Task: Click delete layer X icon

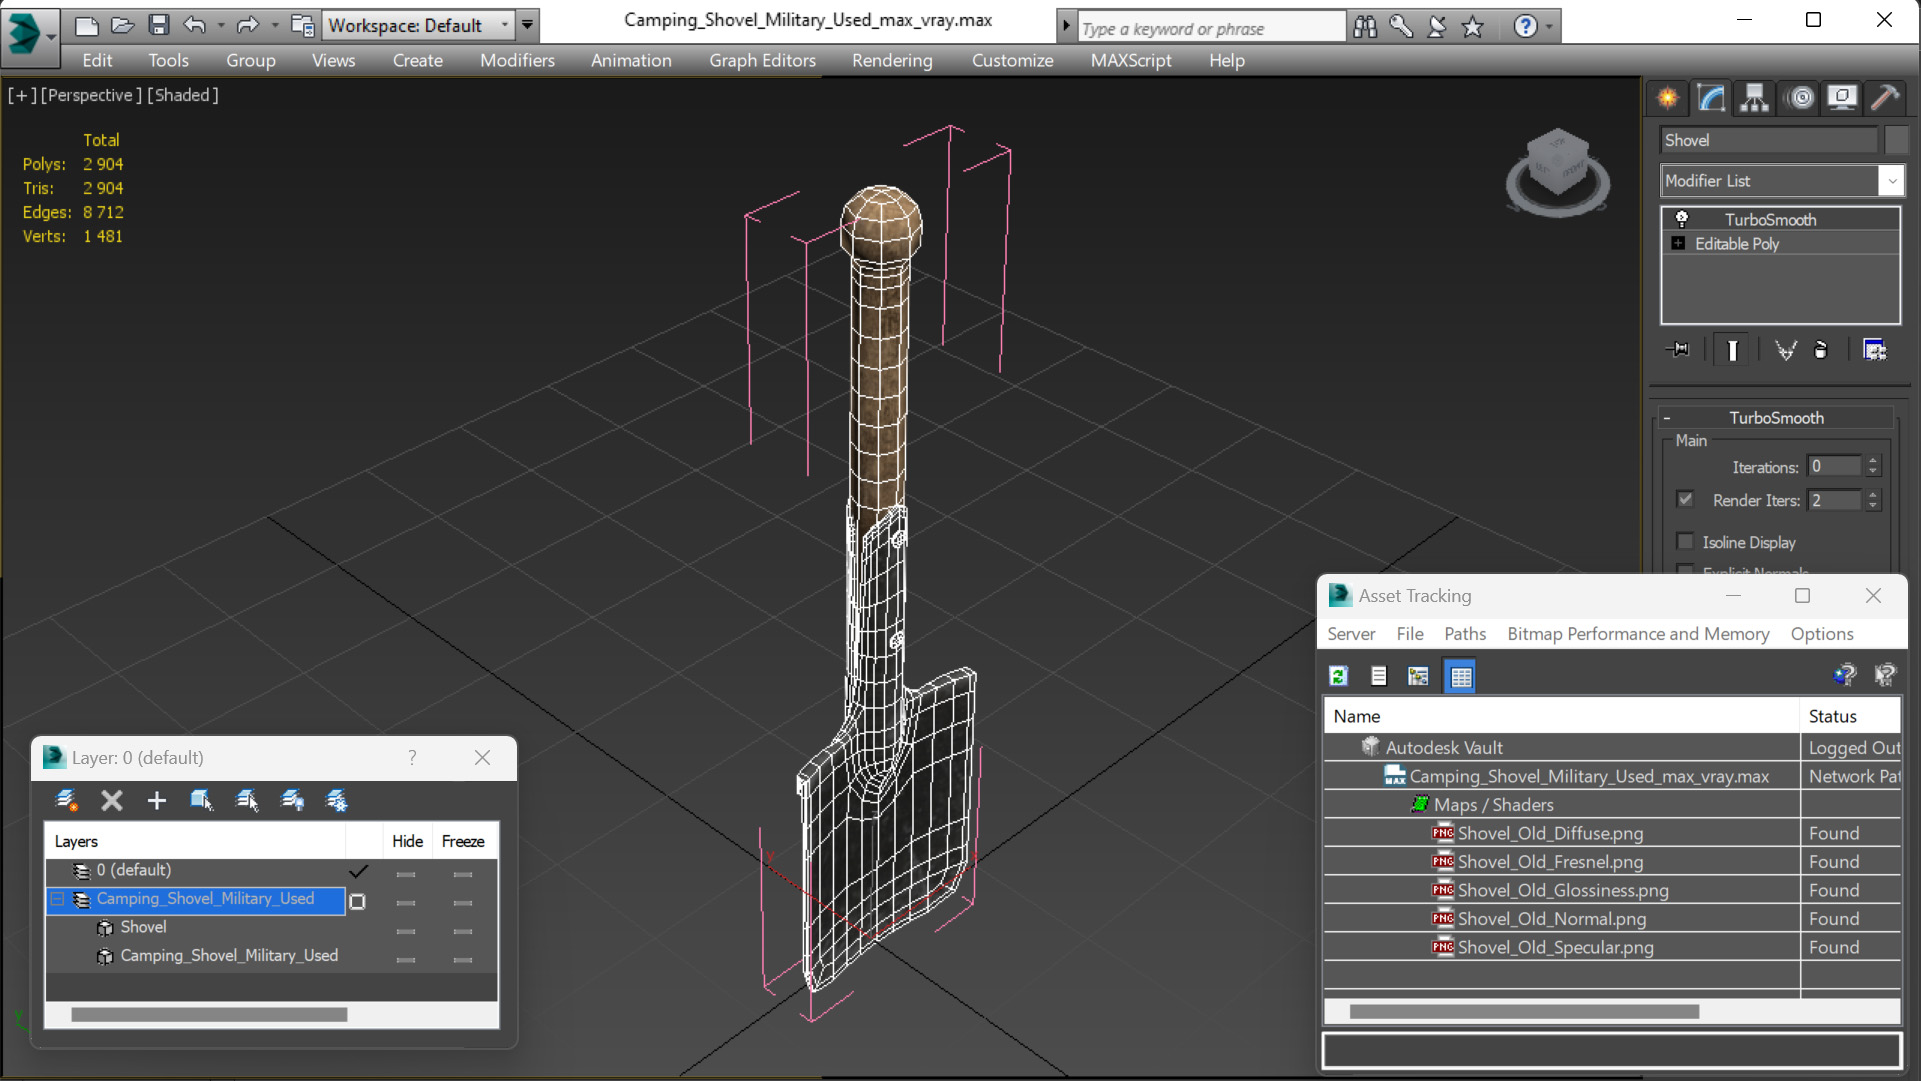Action: pos(112,800)
